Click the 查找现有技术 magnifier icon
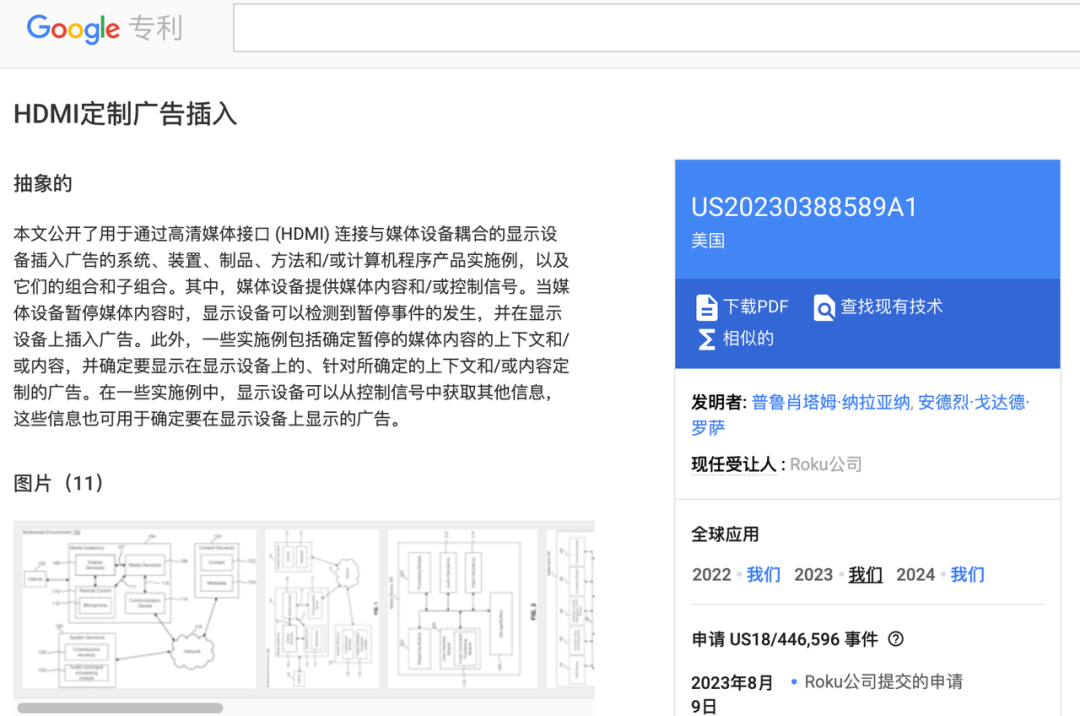The height and width of the screenshot is (716, 1080). point(824,308)
